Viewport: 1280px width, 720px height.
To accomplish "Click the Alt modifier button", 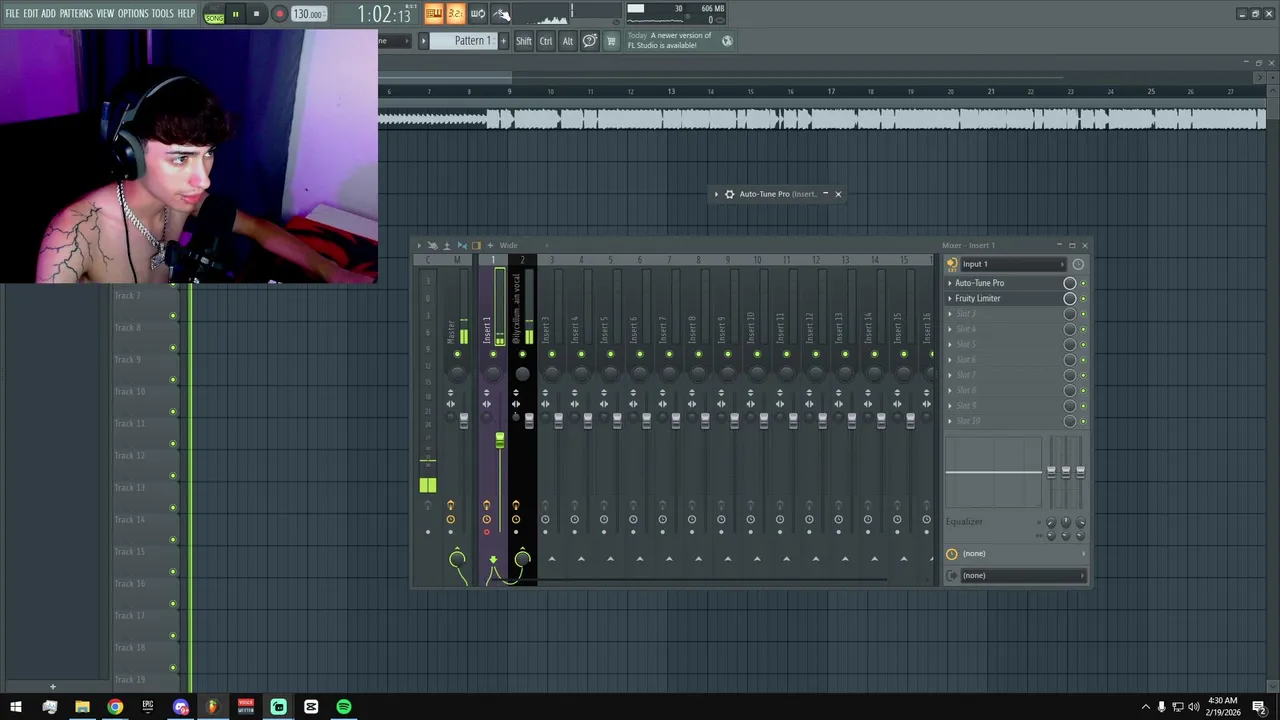I will point(568,41).
